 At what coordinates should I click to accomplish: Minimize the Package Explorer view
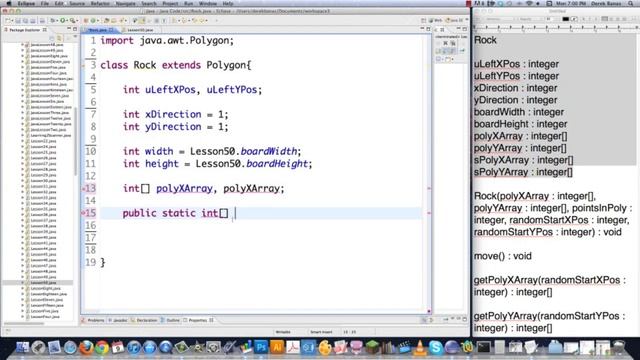(x=69, y=29)
